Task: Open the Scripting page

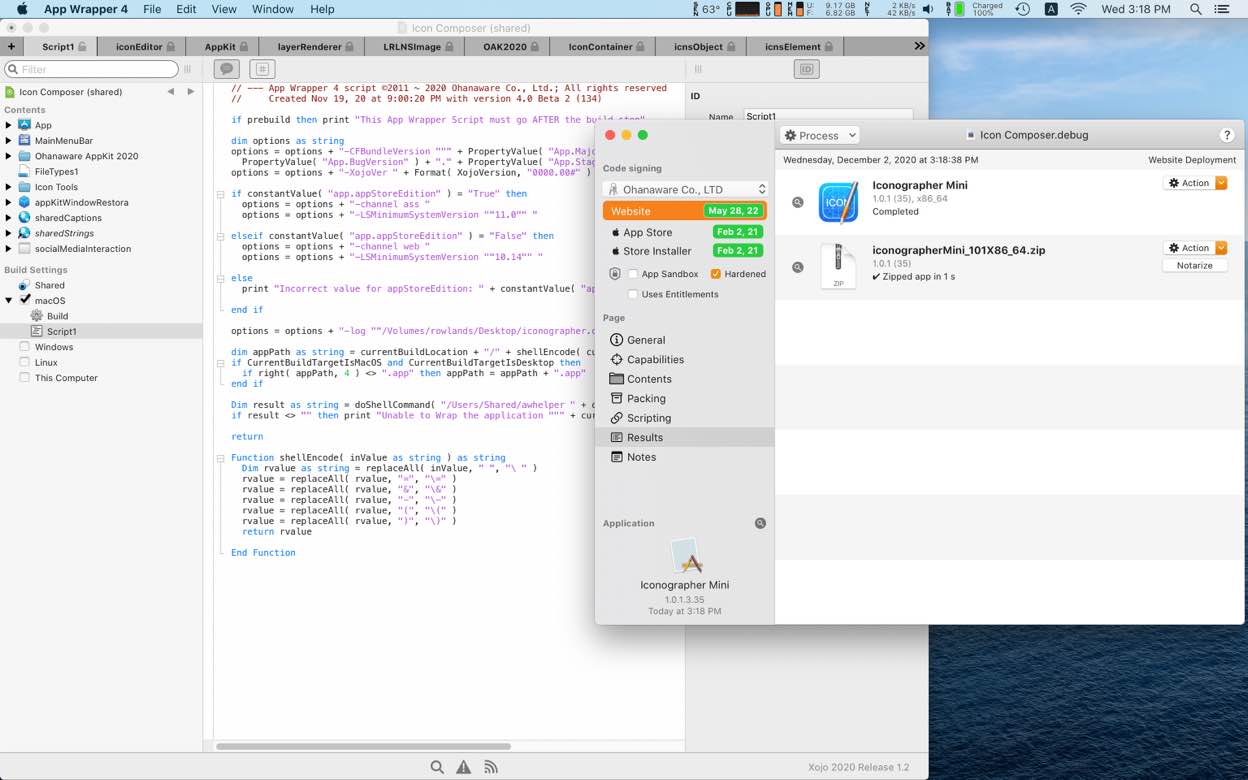Action: [685, 418]
